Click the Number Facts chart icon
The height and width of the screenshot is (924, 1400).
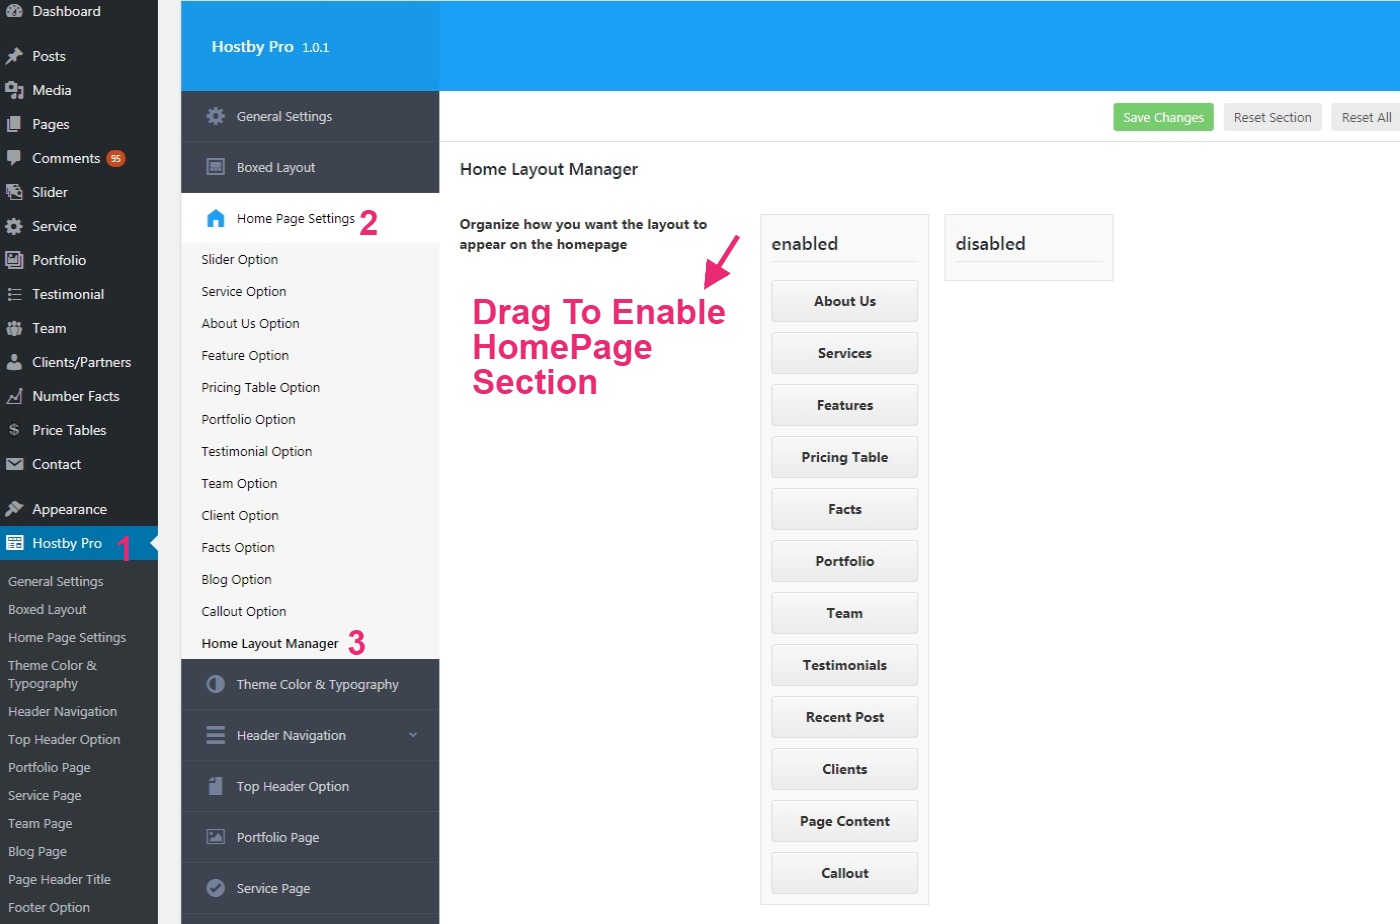(x=14, y=396)
